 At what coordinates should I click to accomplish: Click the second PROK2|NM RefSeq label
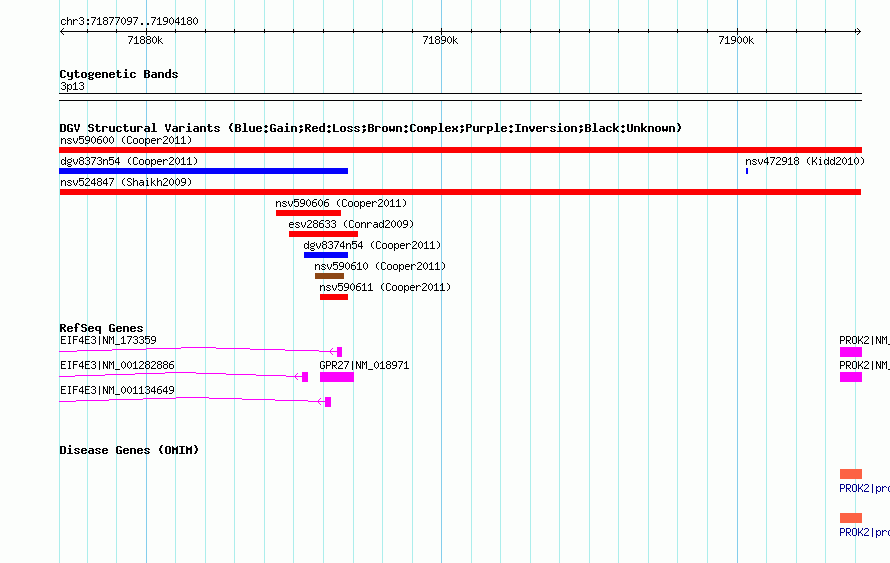pyautogui.click(x=864, y=365)
